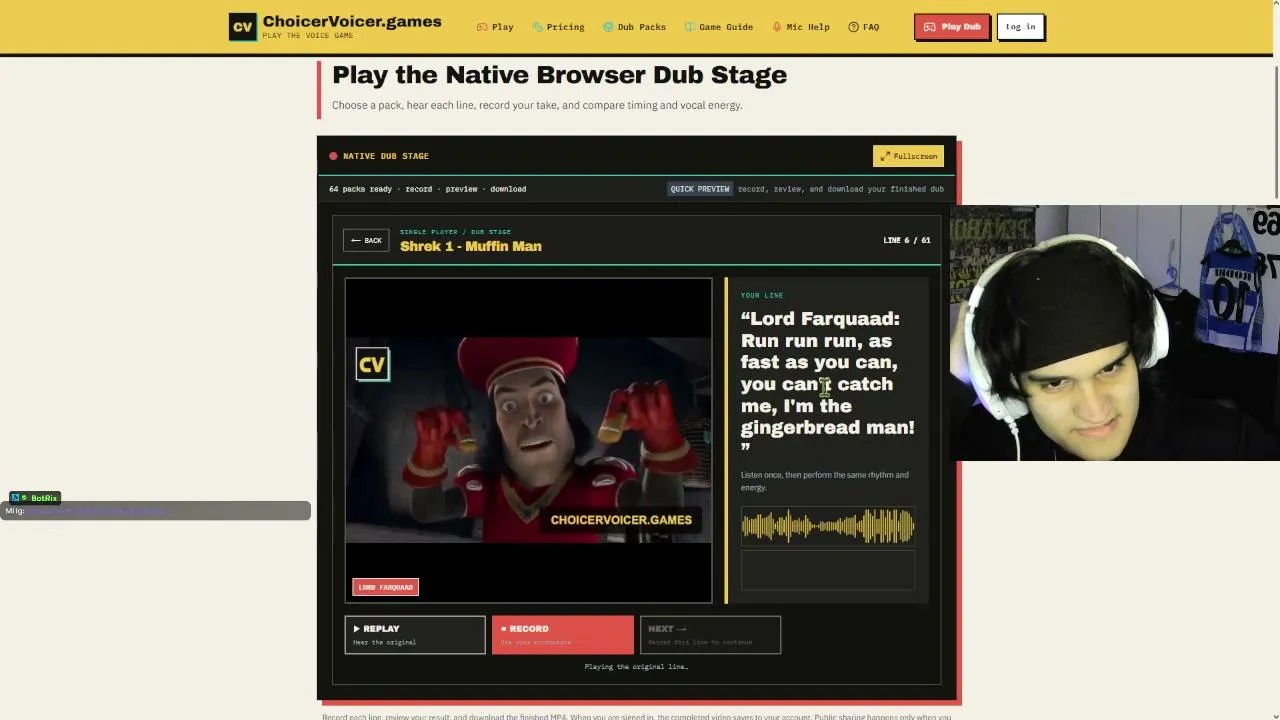
Task: Click the Shrek video preview
Action: [529, 440]
